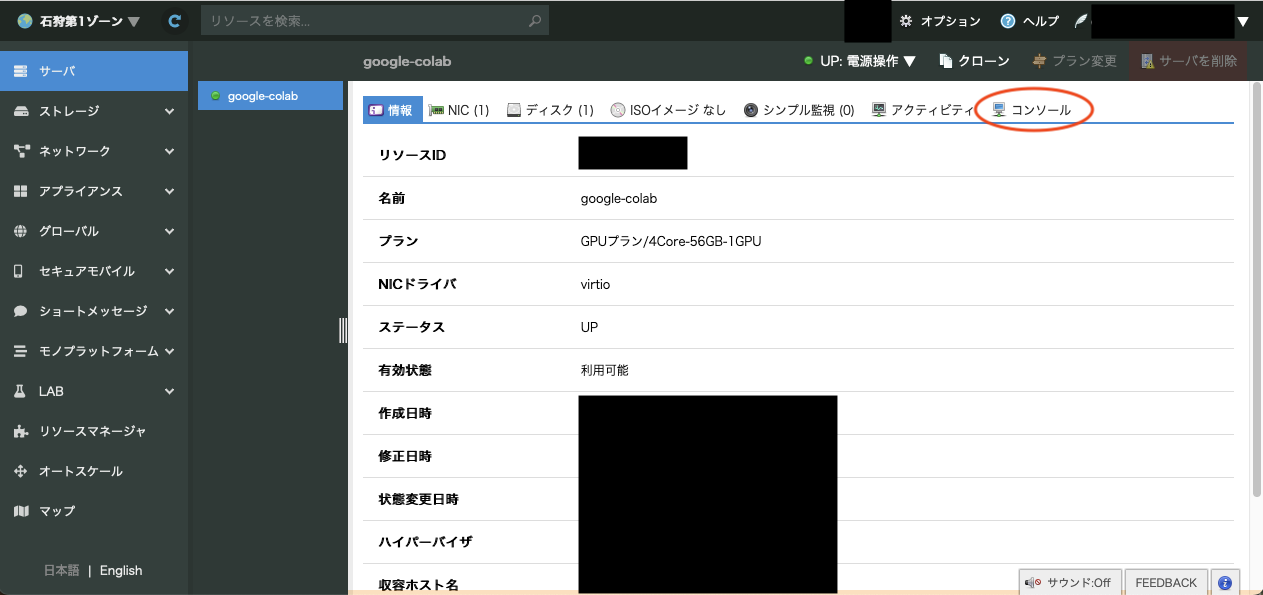
Task: Click the panel splitter handle beside server list
Action: pos(343,330)
